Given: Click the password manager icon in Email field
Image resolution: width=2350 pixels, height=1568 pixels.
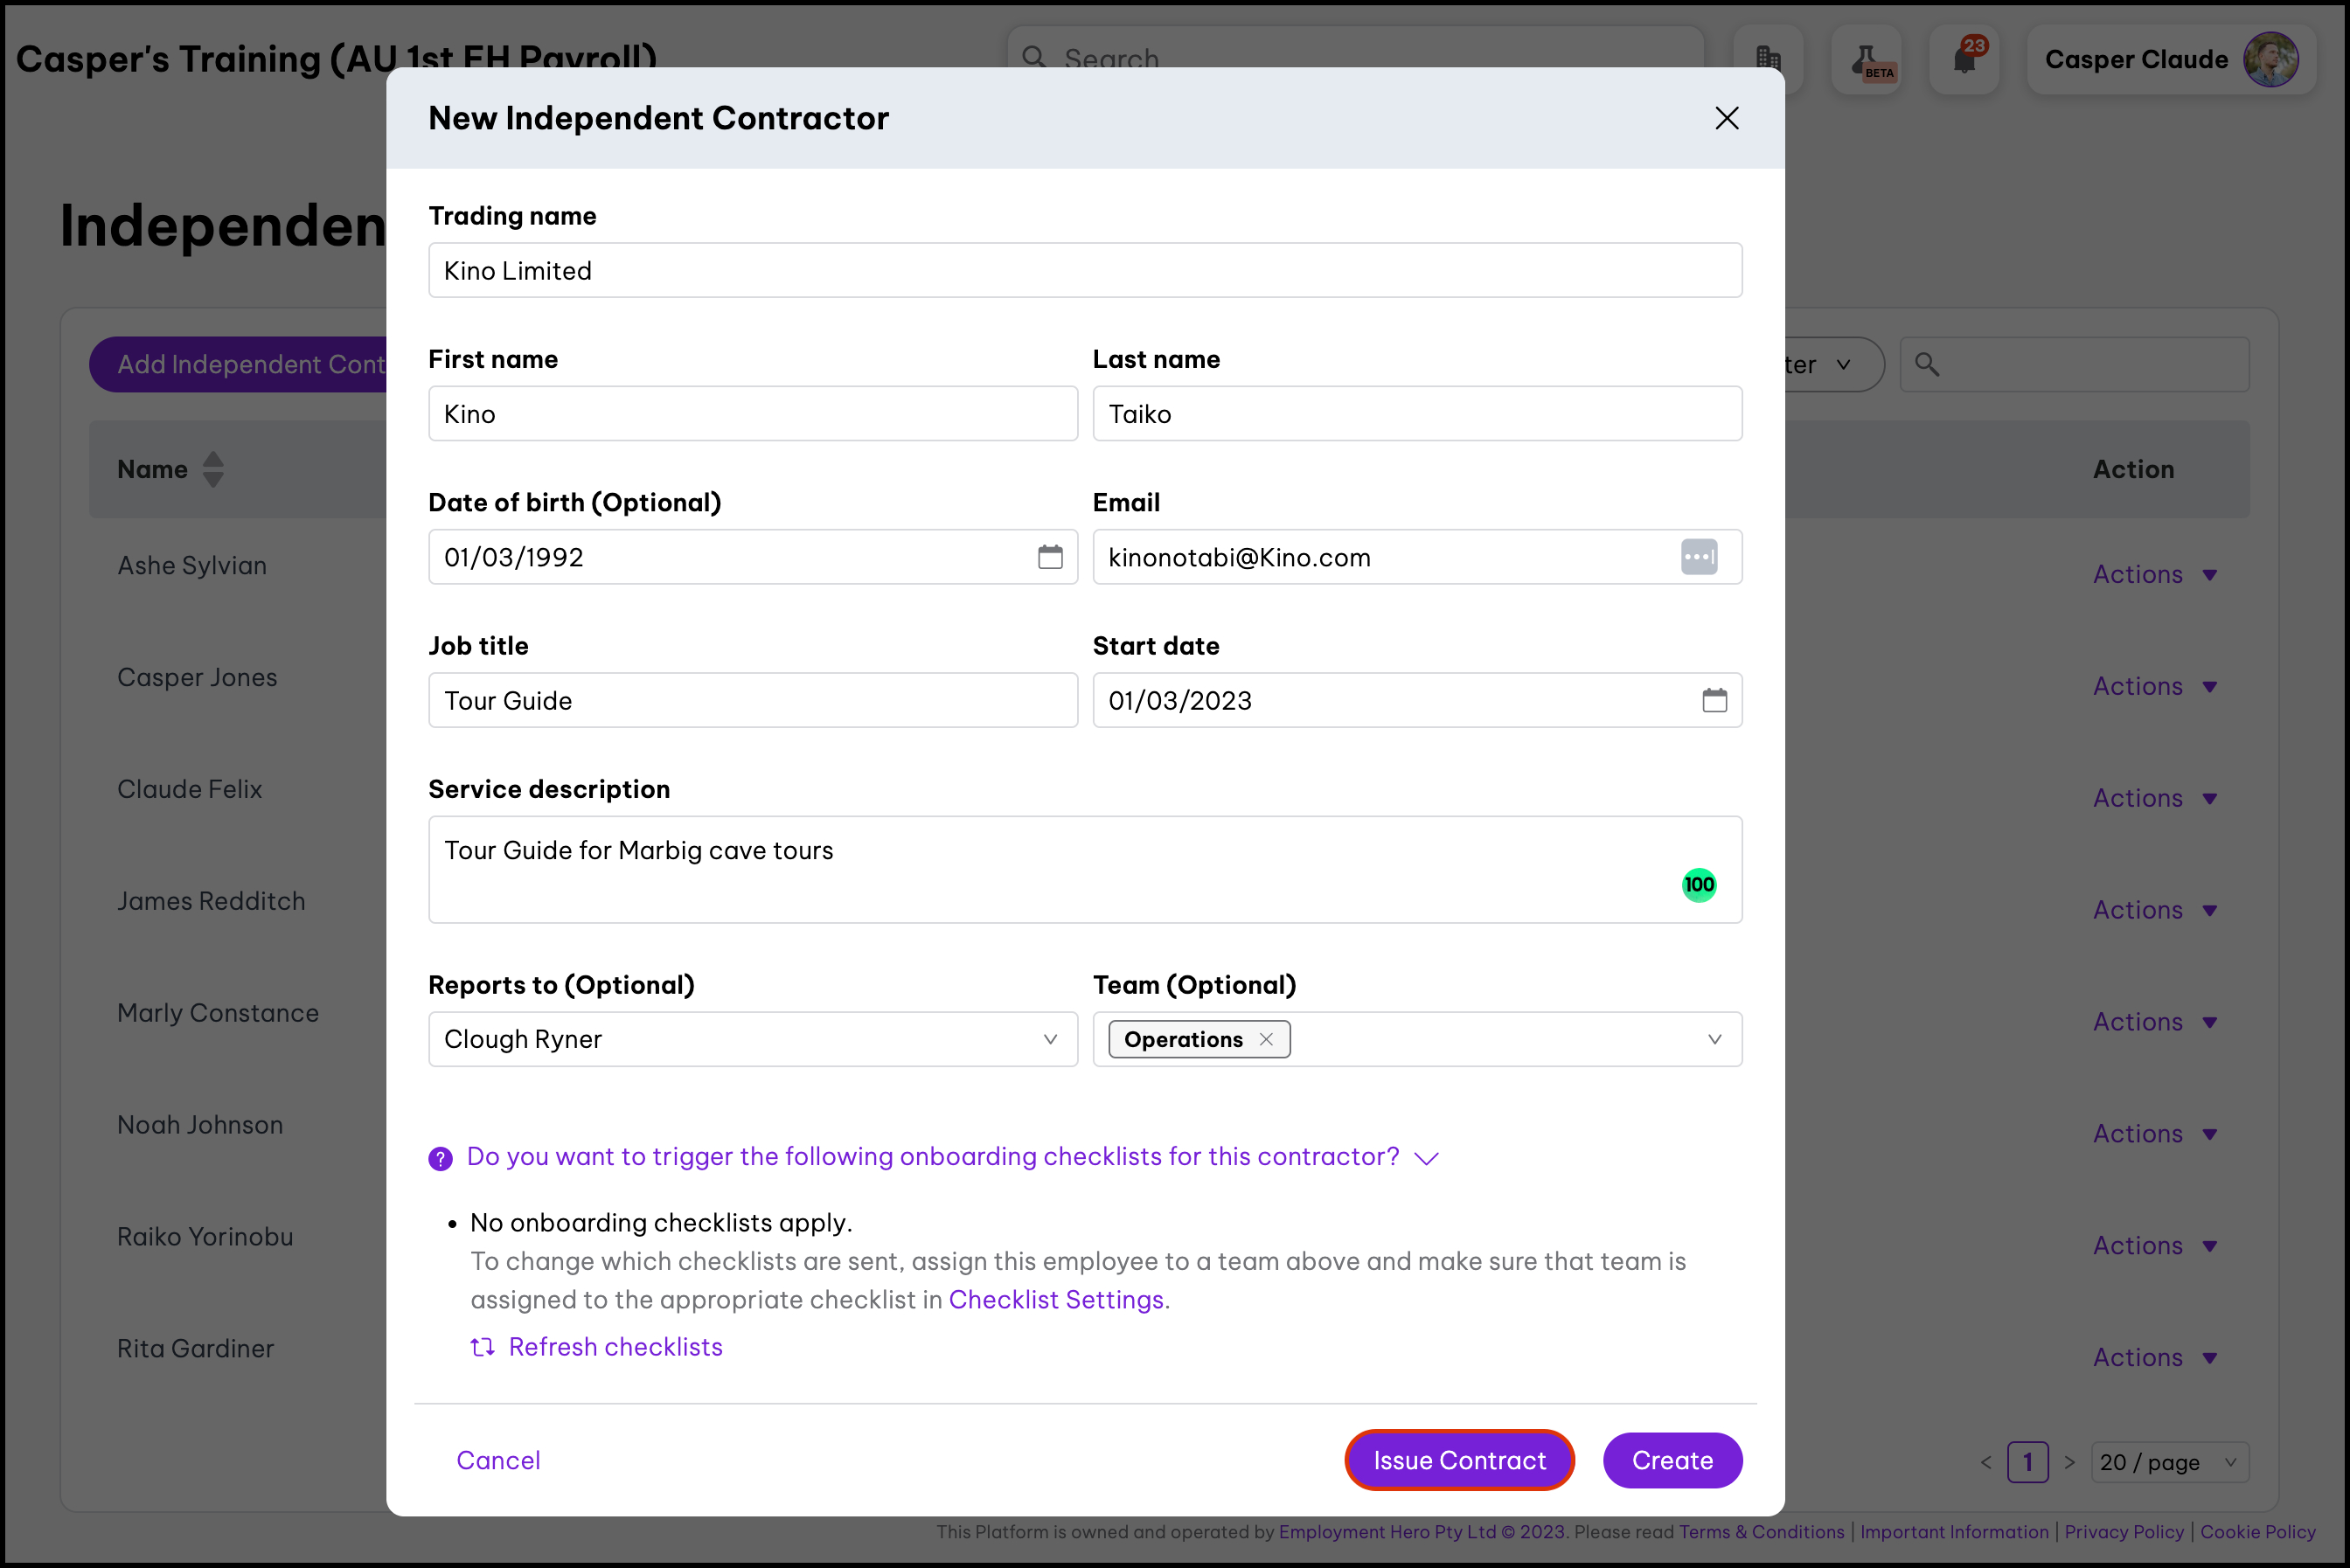Looking at the screenshot, I should pos(1698,557).
